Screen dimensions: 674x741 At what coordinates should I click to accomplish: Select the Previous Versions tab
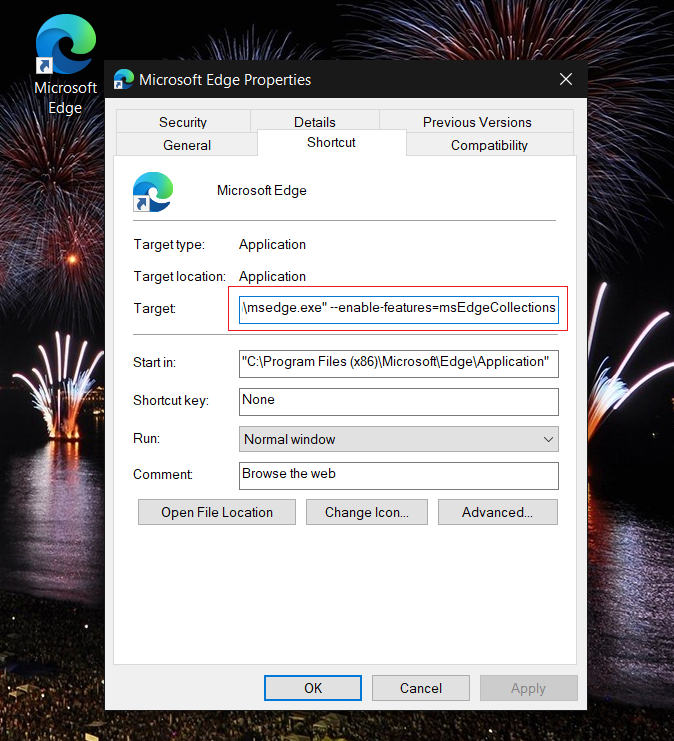477,122
